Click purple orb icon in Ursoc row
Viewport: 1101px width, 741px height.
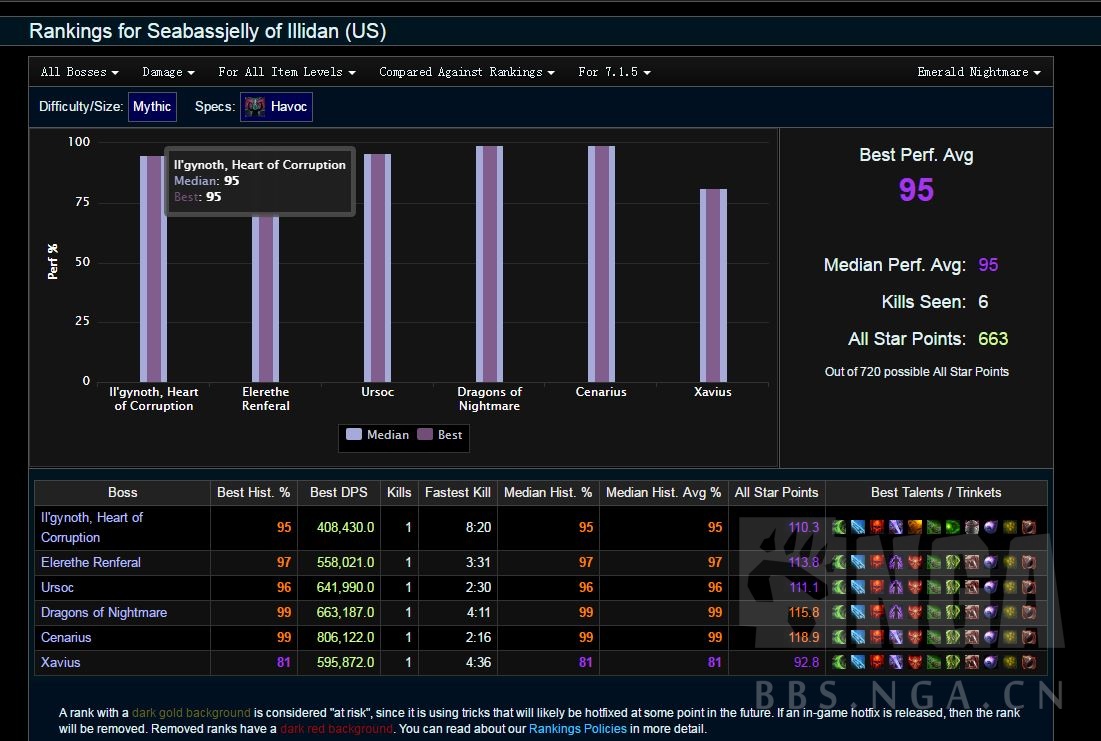pyautogui.click(x=991, y=587)
